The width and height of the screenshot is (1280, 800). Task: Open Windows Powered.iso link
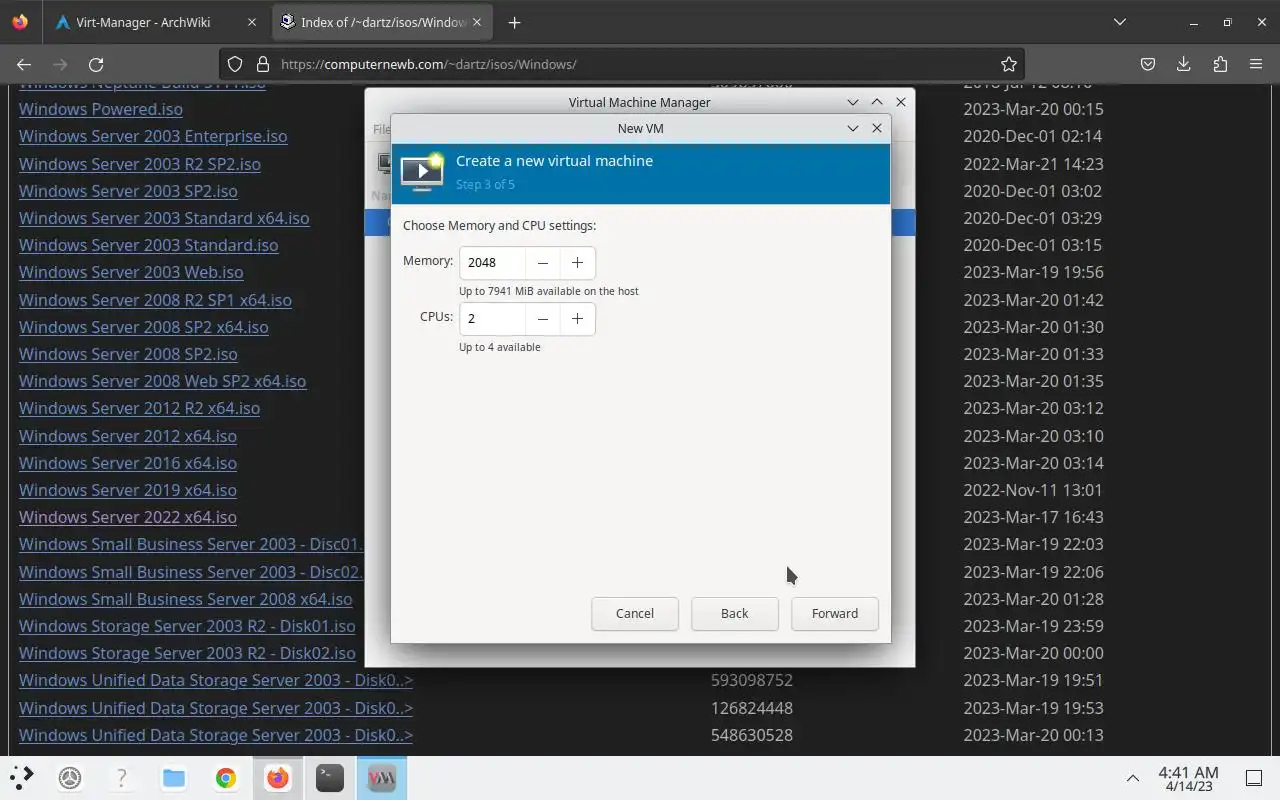click(101, 109)
